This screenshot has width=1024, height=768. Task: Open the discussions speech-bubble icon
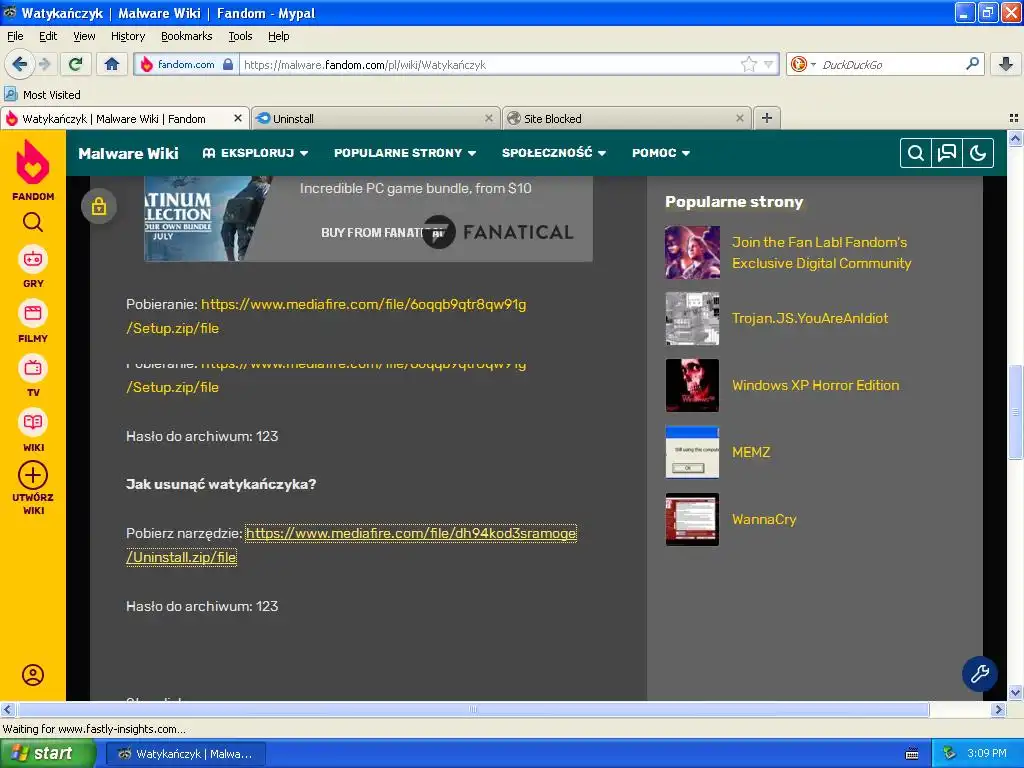[x=946, y=153]
